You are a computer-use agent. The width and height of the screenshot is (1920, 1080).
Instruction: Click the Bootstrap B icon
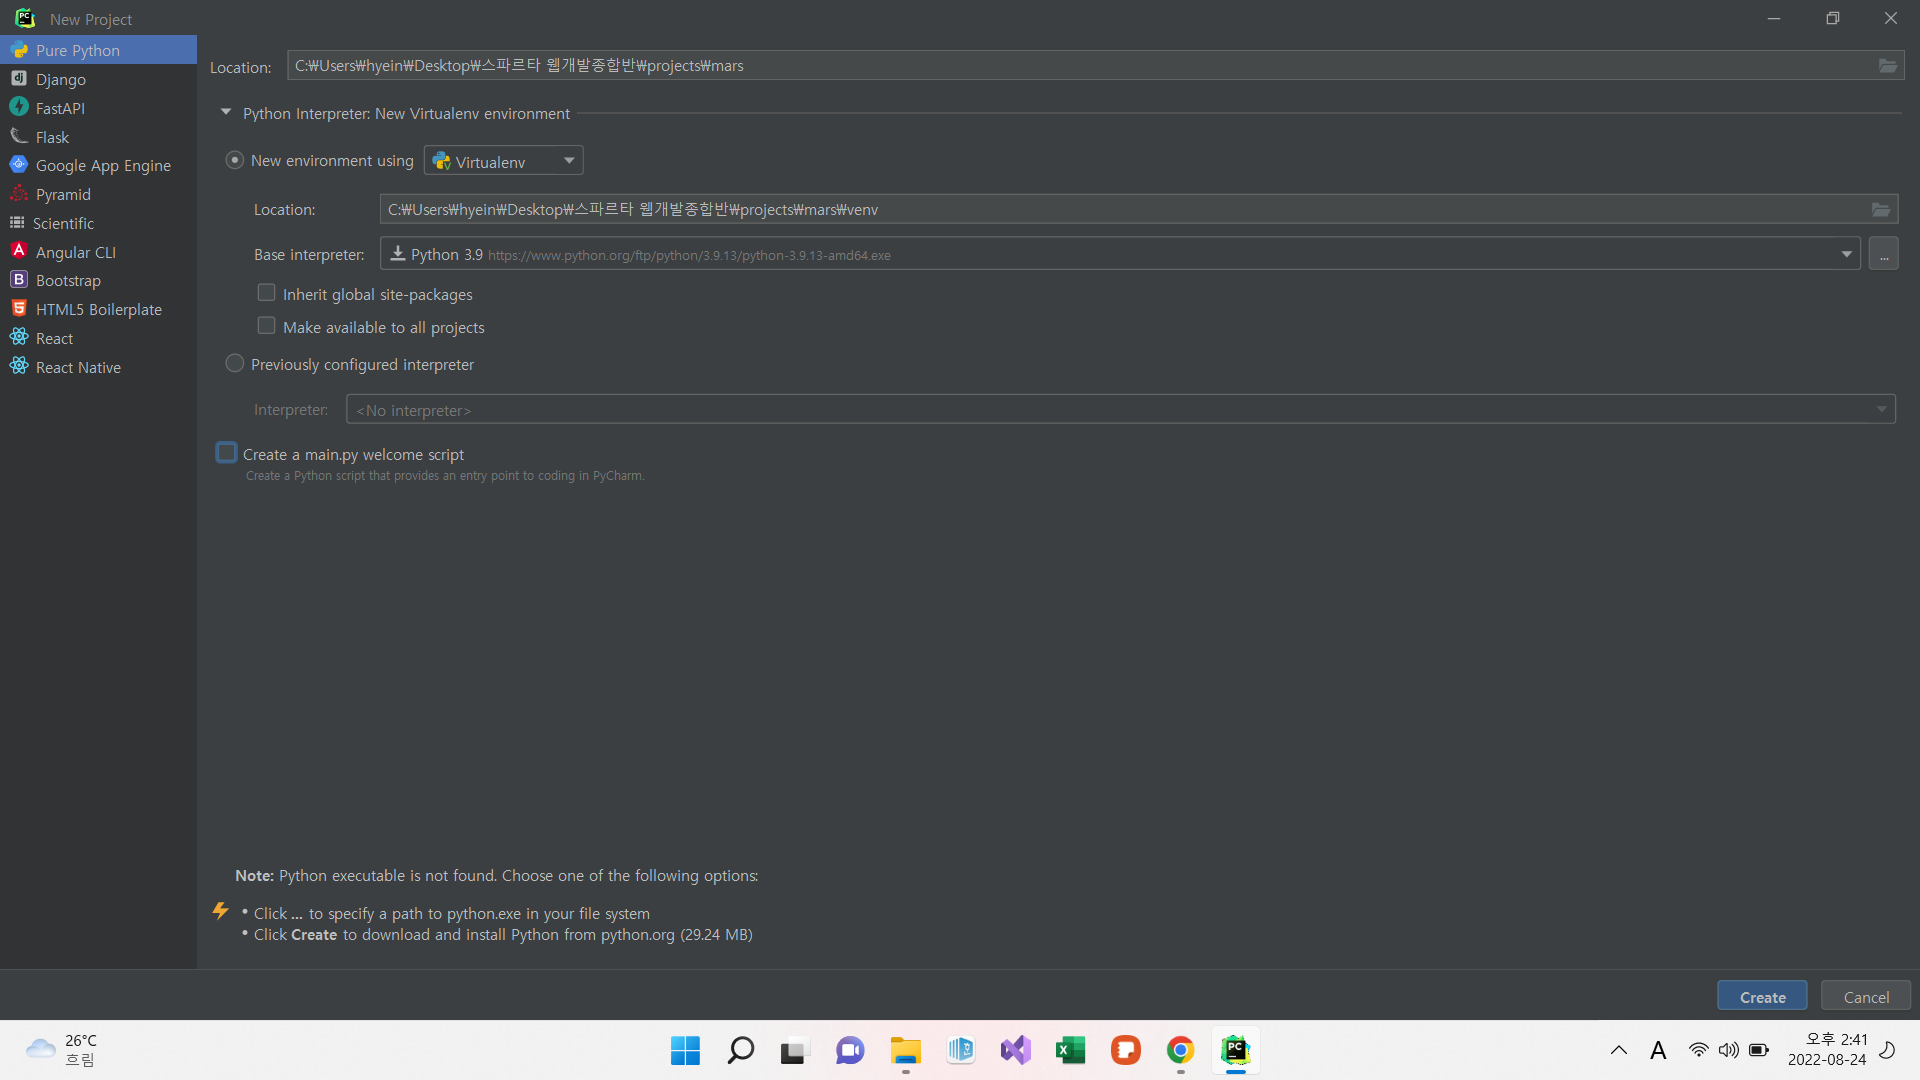[x=19, y=280]
